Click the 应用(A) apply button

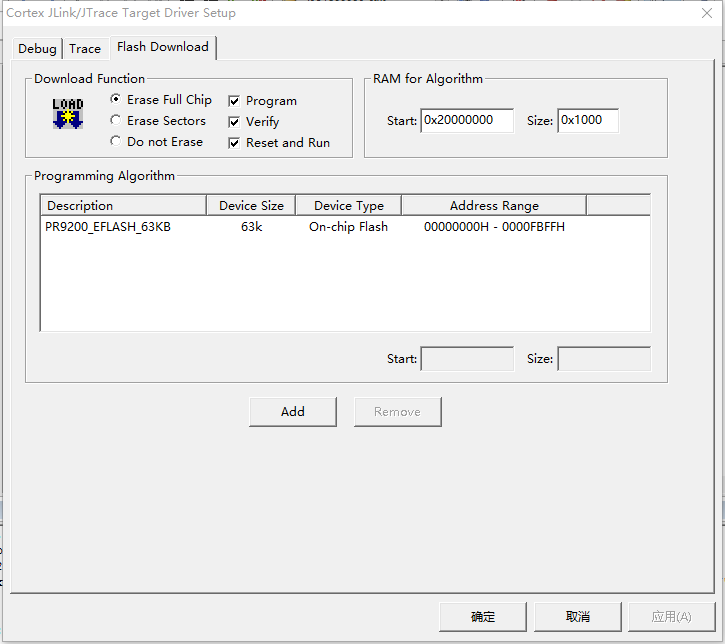671,617
